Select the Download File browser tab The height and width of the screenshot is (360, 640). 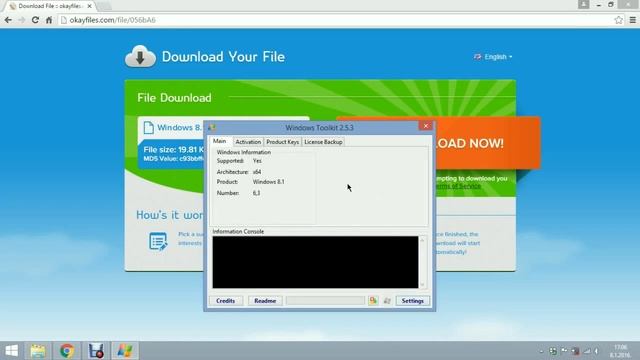pos(49,6)
